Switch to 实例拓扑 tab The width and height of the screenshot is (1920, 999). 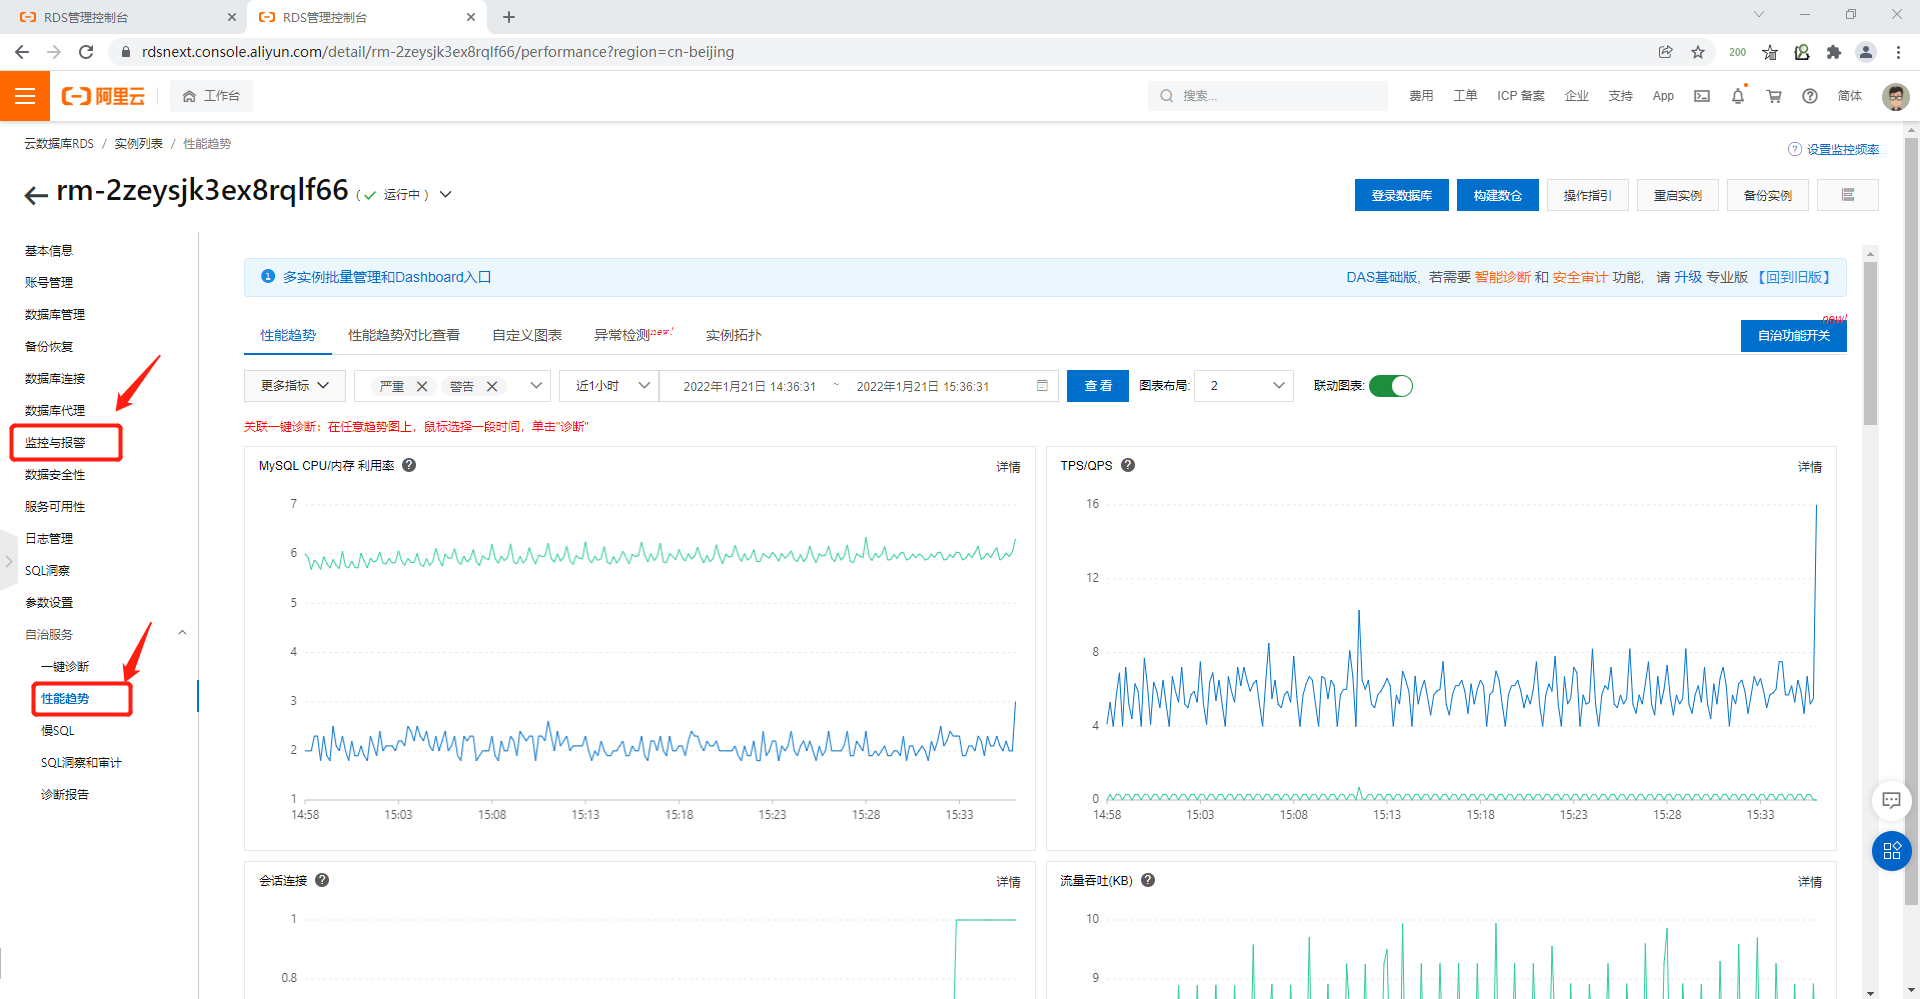(x=734, y=335)
